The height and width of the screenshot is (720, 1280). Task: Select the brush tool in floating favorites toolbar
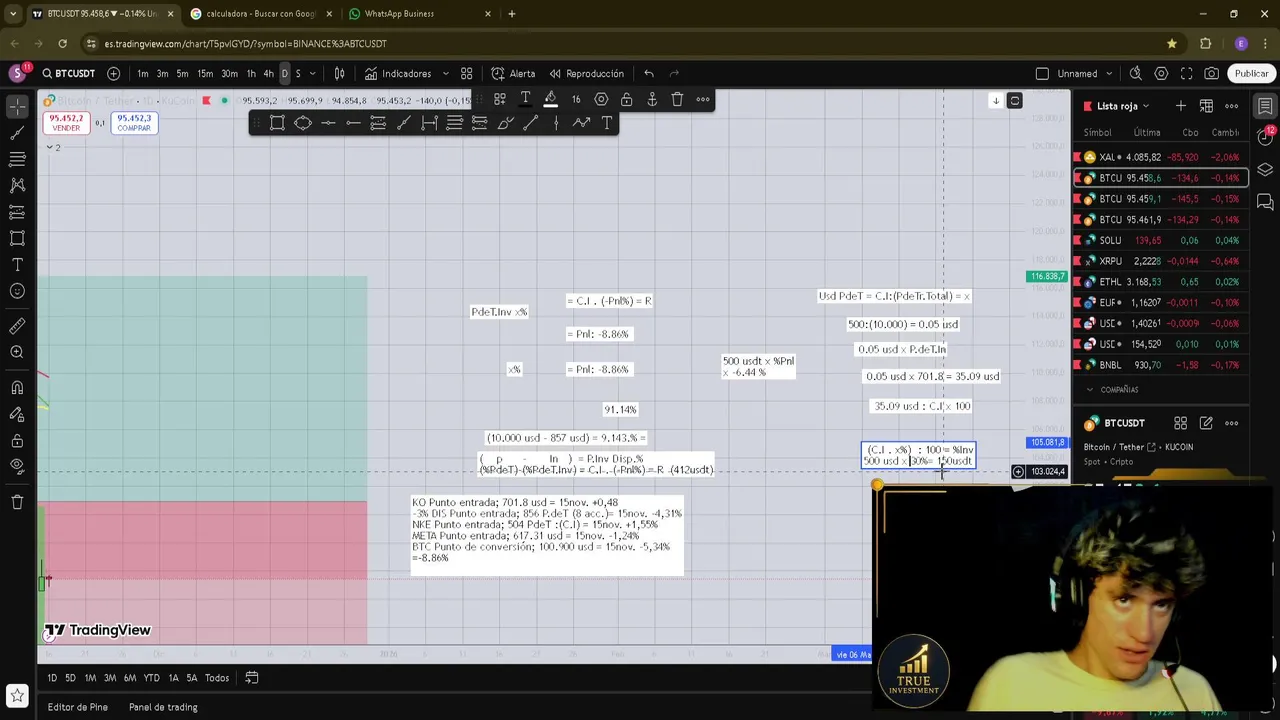(505, 123)
